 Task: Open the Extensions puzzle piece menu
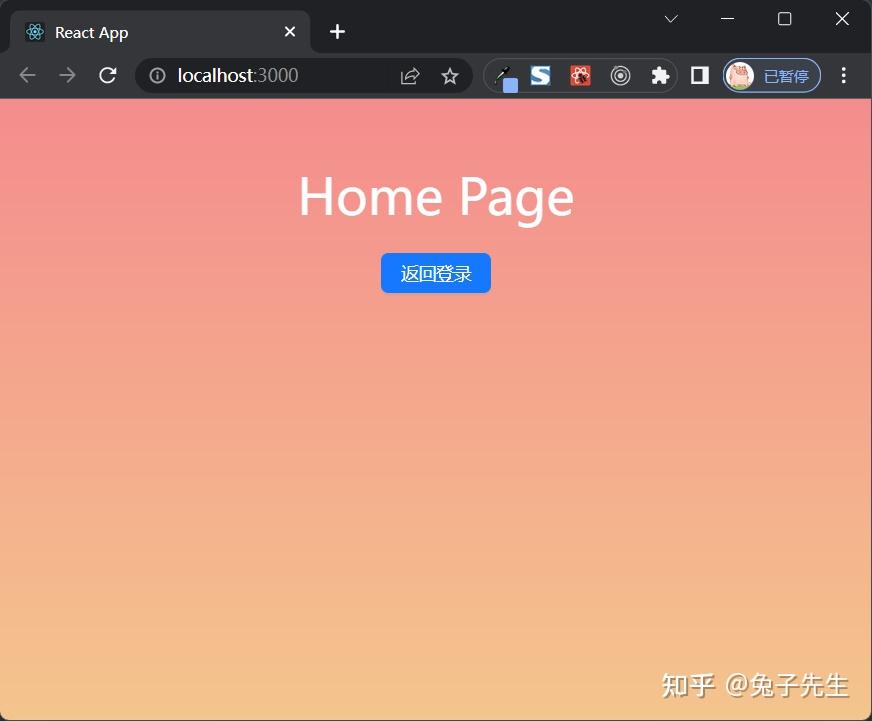[659, 75]
